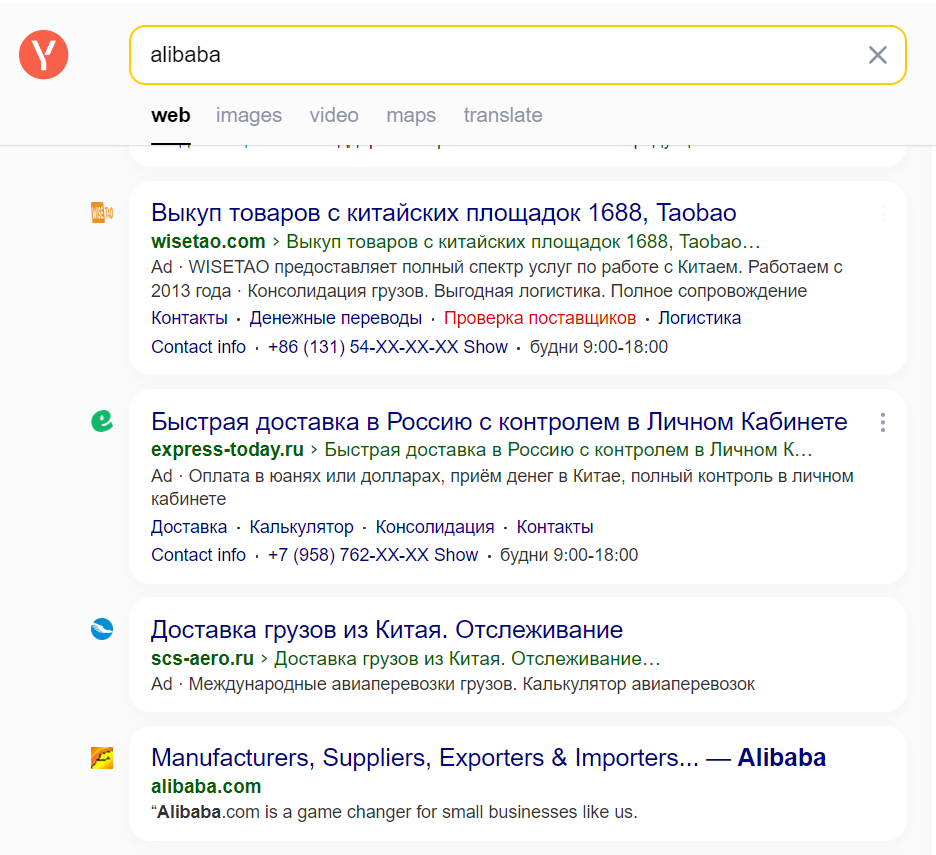
Task: Click the wisetao favicon icon
Action: (x=102, y=213)
